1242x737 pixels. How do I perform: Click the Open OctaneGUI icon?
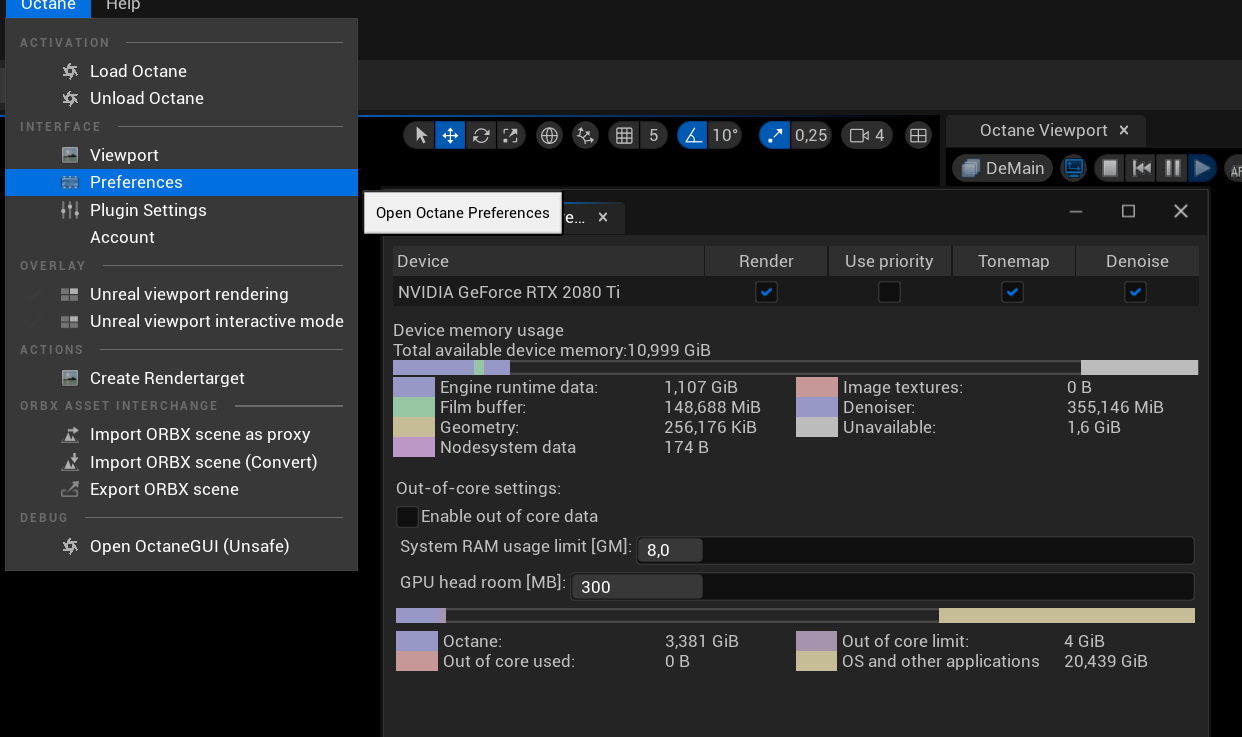70,546
